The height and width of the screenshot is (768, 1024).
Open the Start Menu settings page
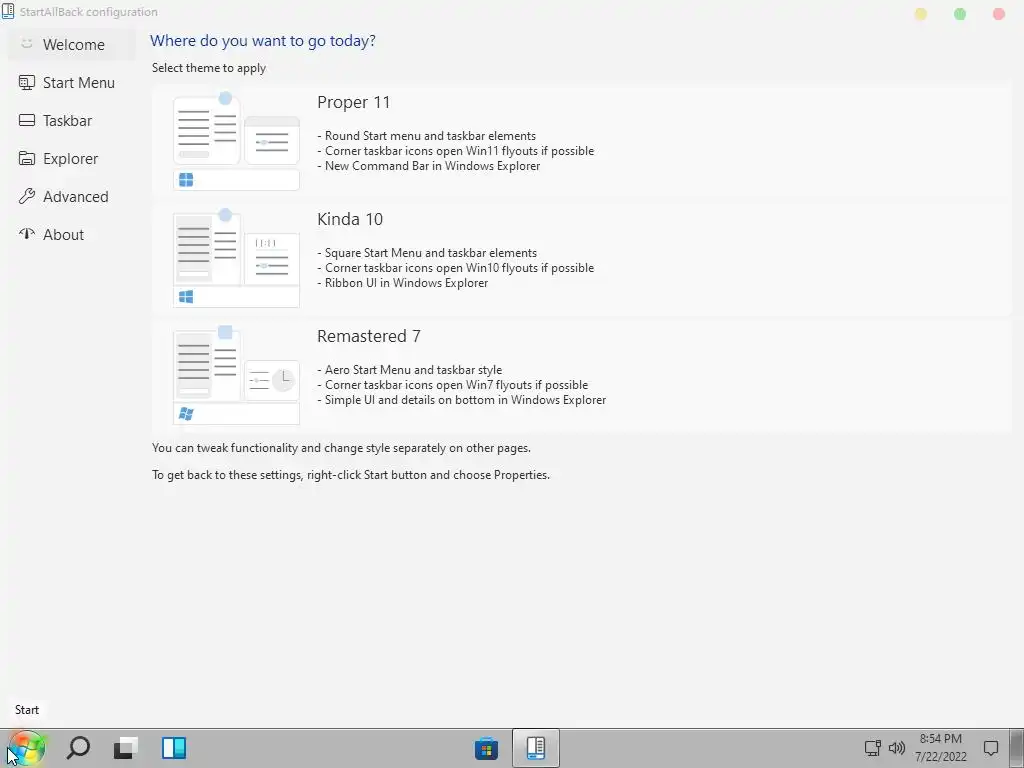(72, 83)
